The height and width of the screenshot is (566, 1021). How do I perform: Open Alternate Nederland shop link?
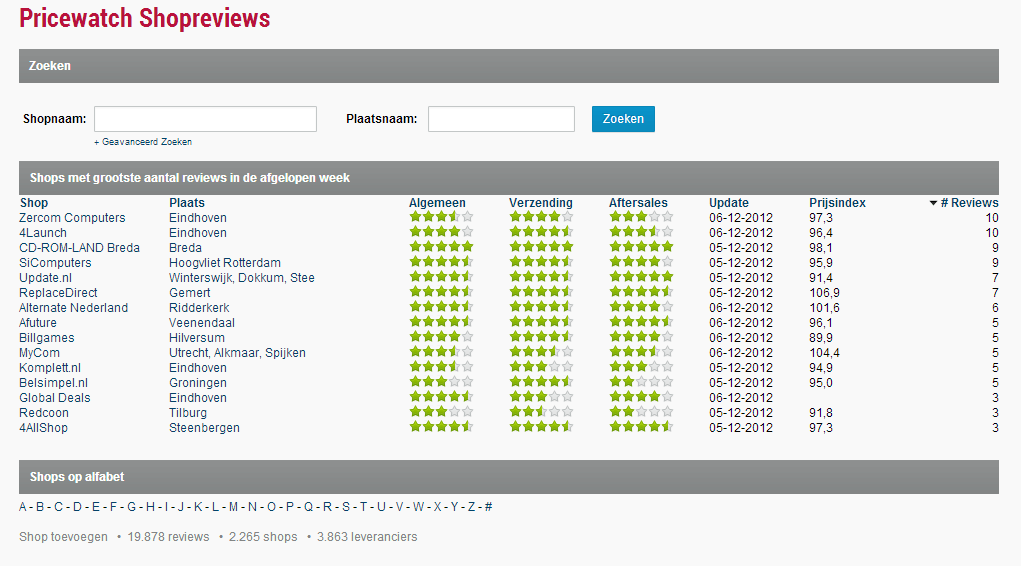[x=74, y=307]
